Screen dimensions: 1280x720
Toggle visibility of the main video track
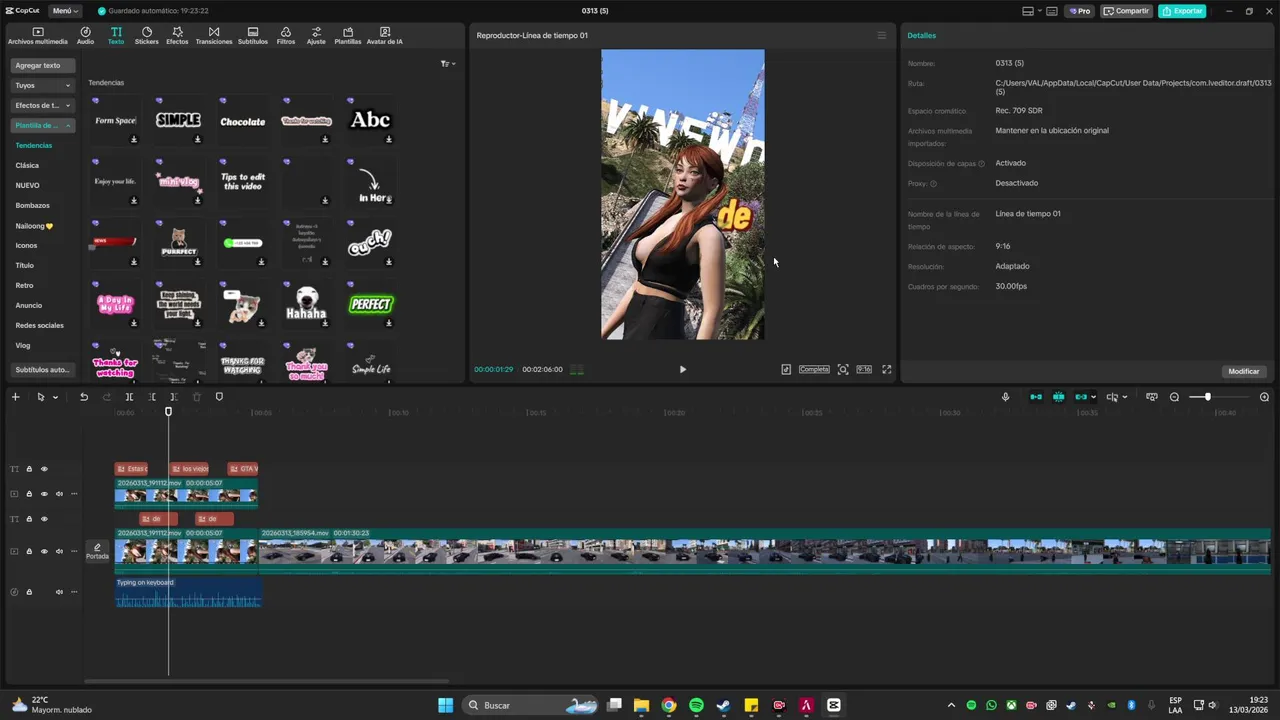[x=44, y=552]
